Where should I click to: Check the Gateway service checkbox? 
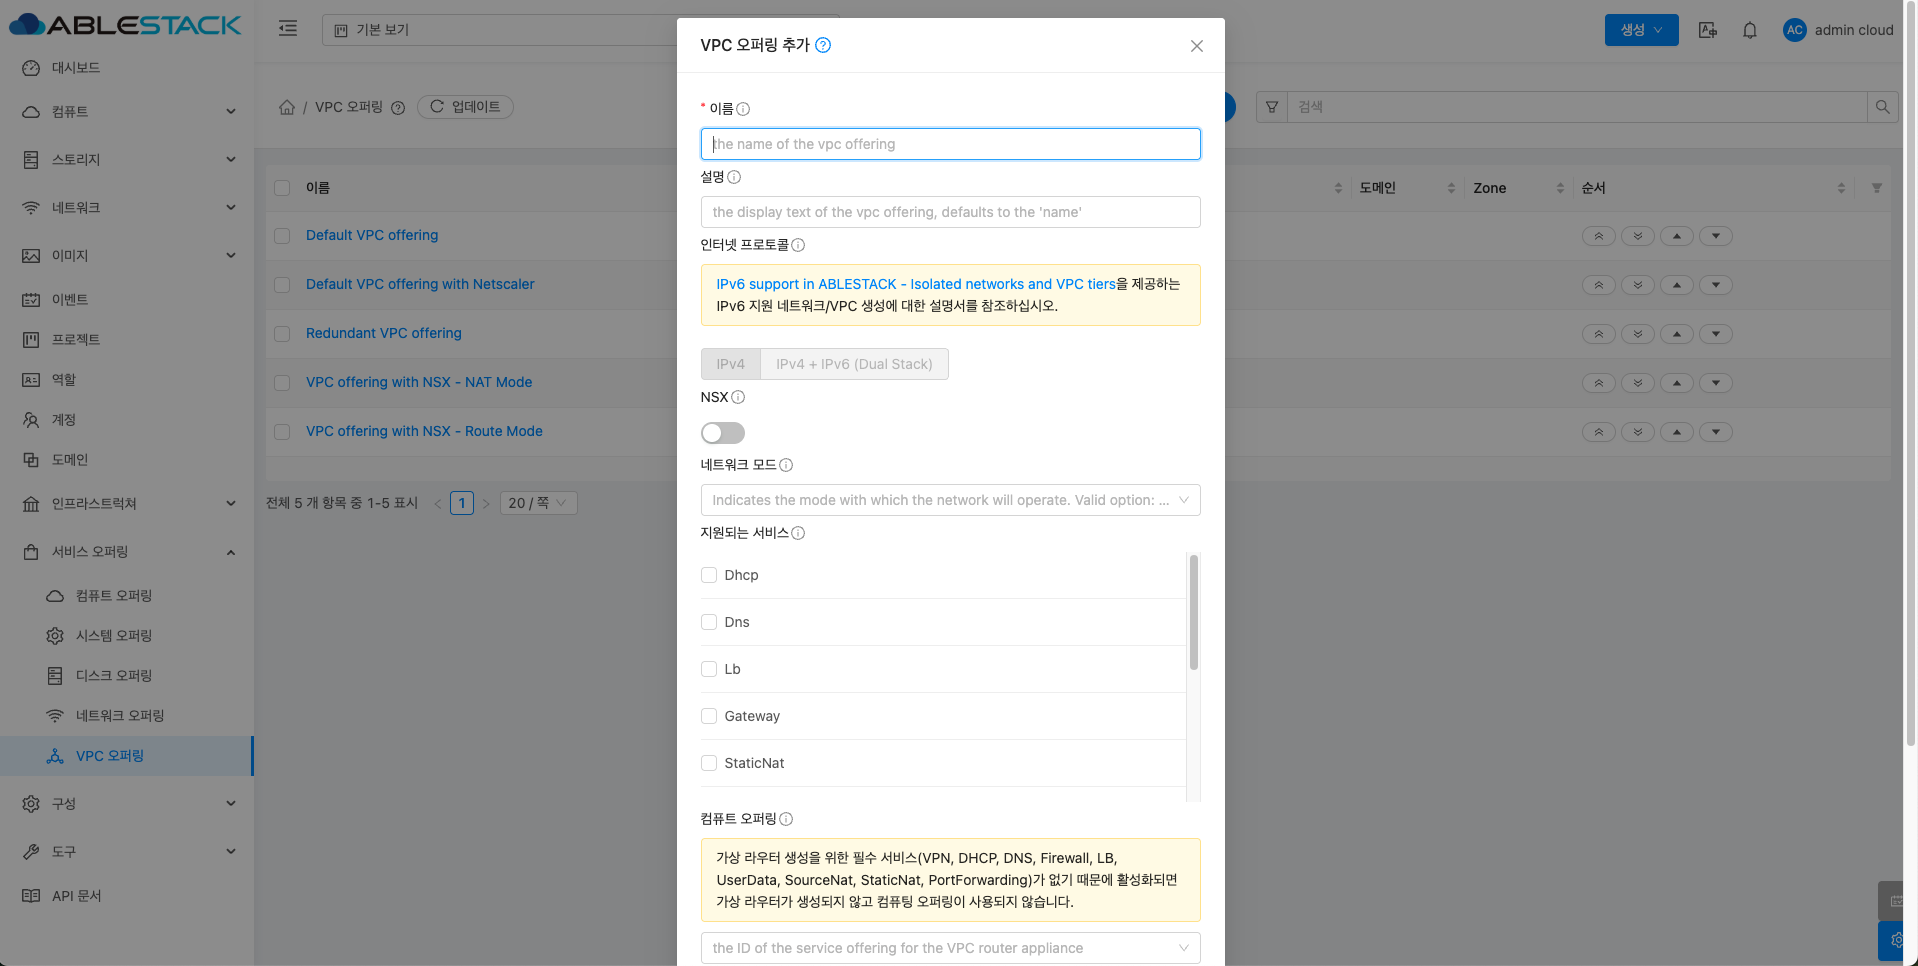709,716
